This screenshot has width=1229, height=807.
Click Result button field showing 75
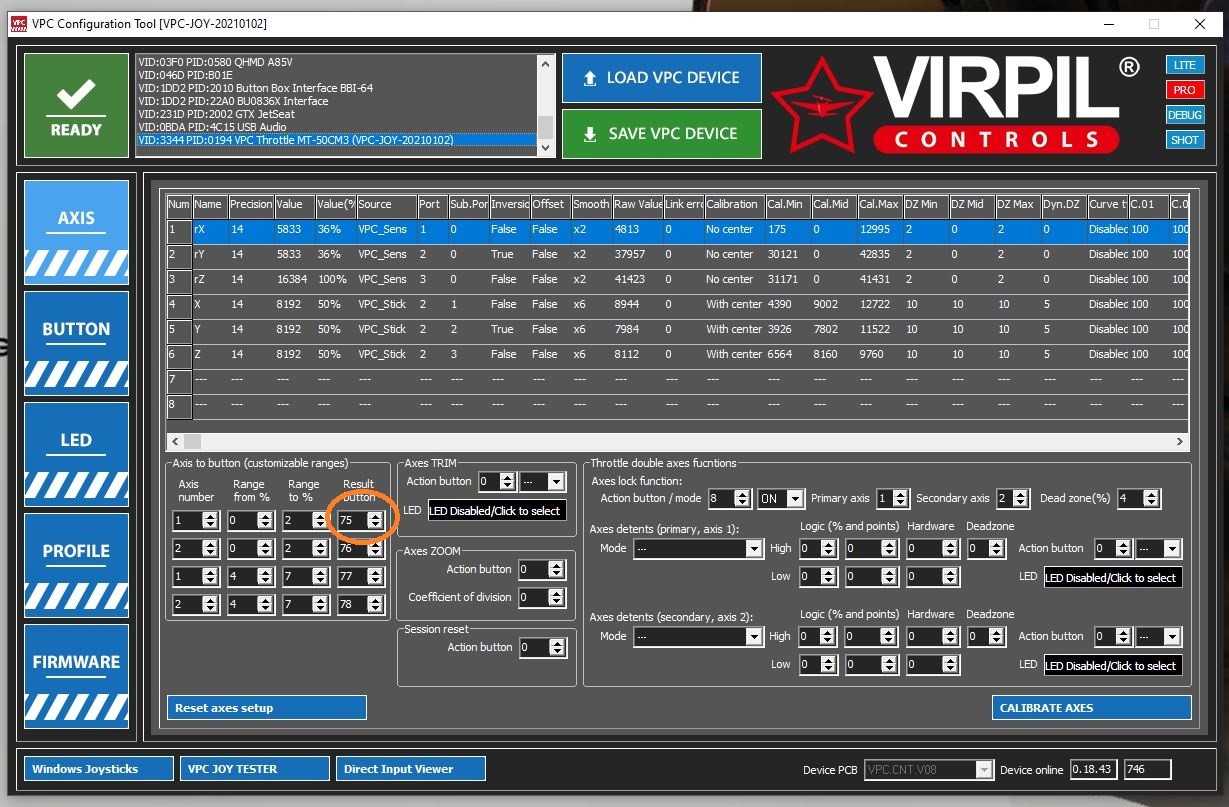[x=361, y=520]
